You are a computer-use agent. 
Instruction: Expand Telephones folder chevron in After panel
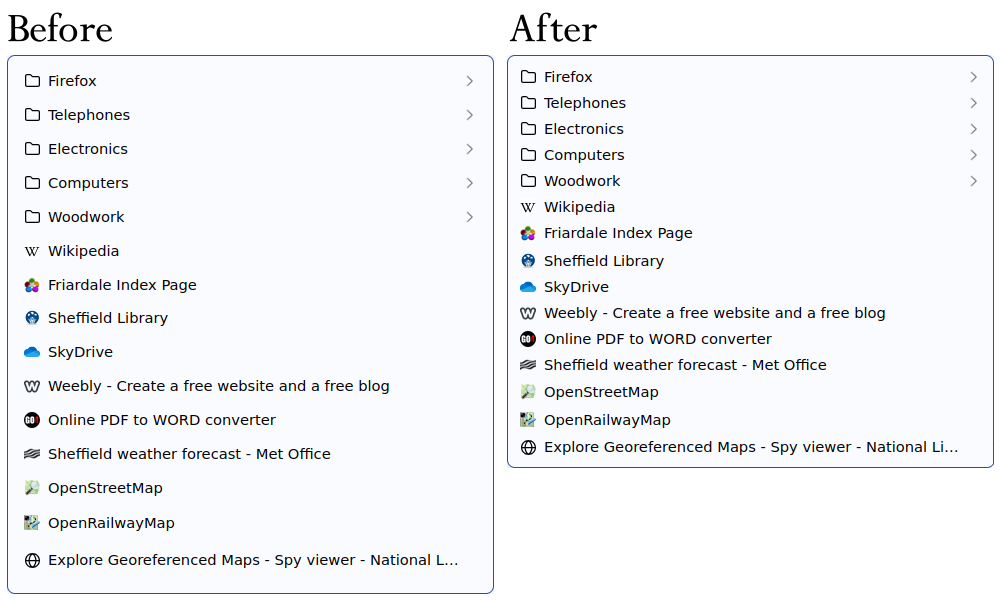pyautogui.click(x=973, y=103)
